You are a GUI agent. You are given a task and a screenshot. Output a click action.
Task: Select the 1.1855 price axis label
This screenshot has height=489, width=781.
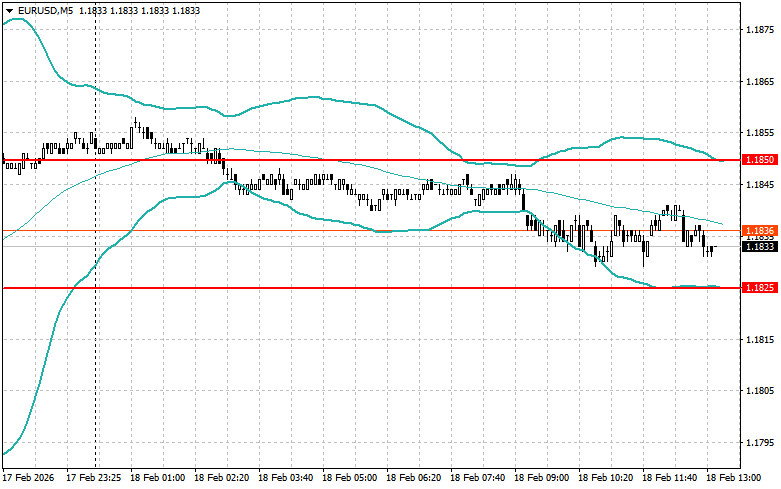(760, 133)
